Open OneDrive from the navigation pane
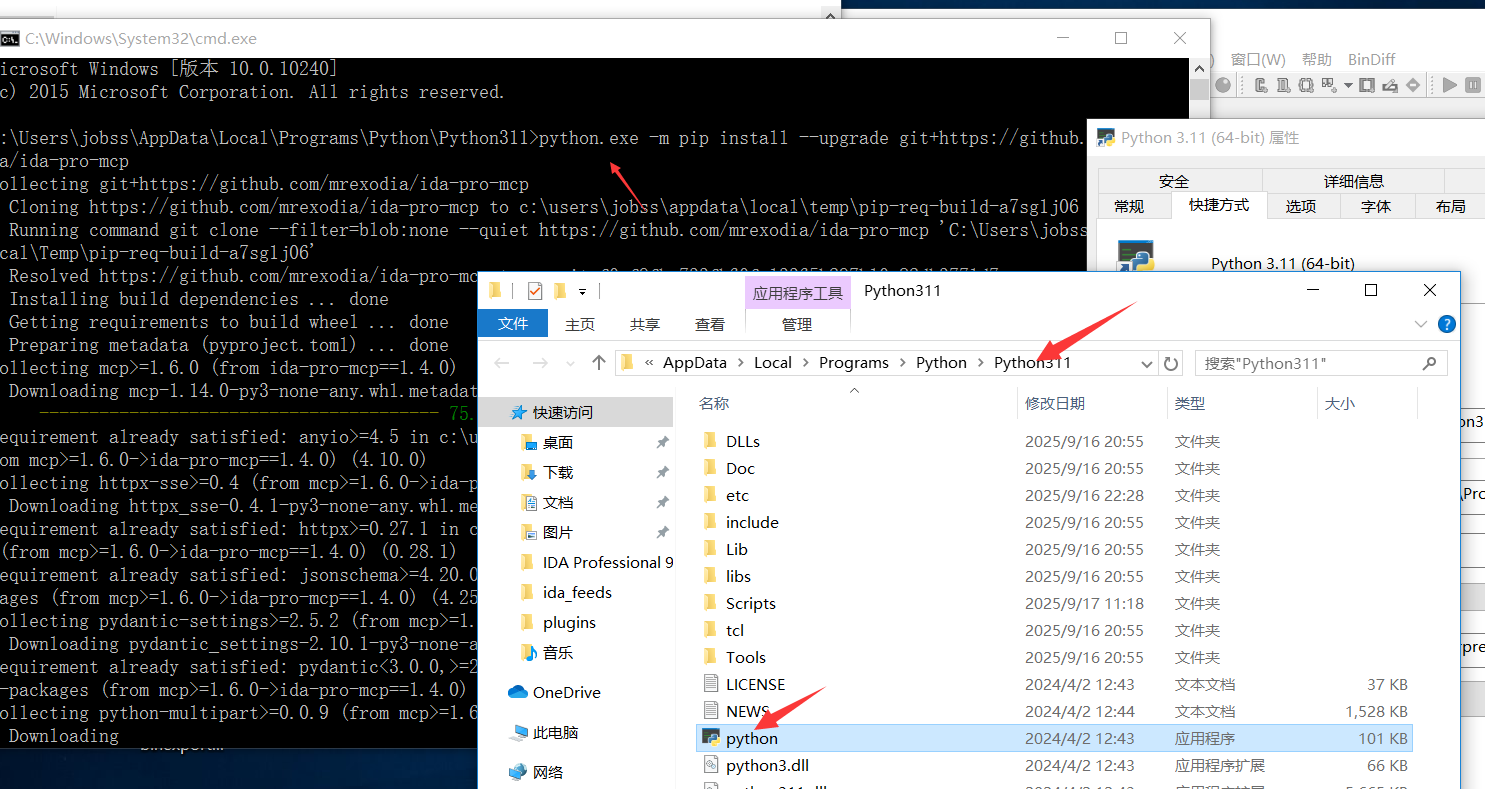 pos(566,692)
